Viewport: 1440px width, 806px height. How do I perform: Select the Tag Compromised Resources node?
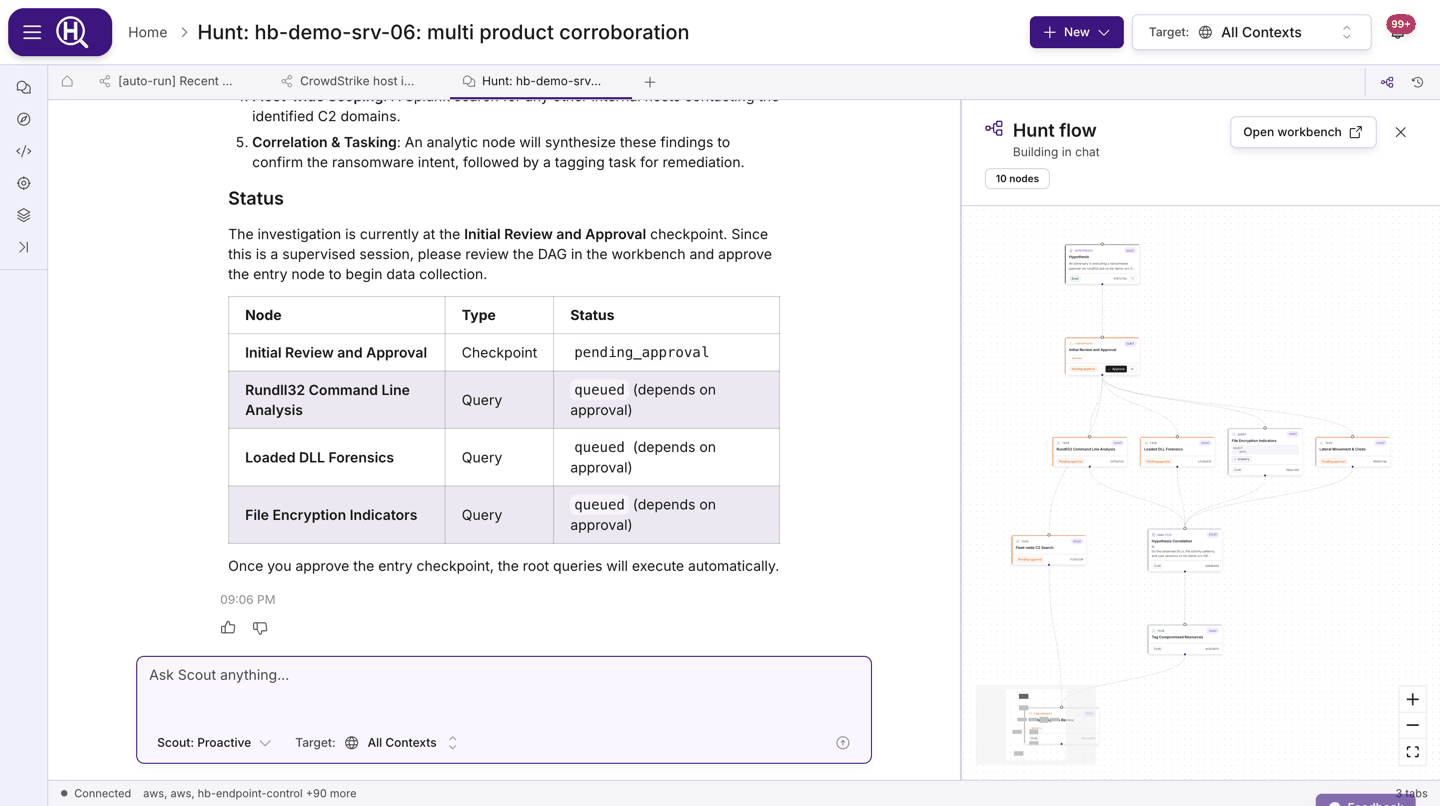[x=1185, y=640]
